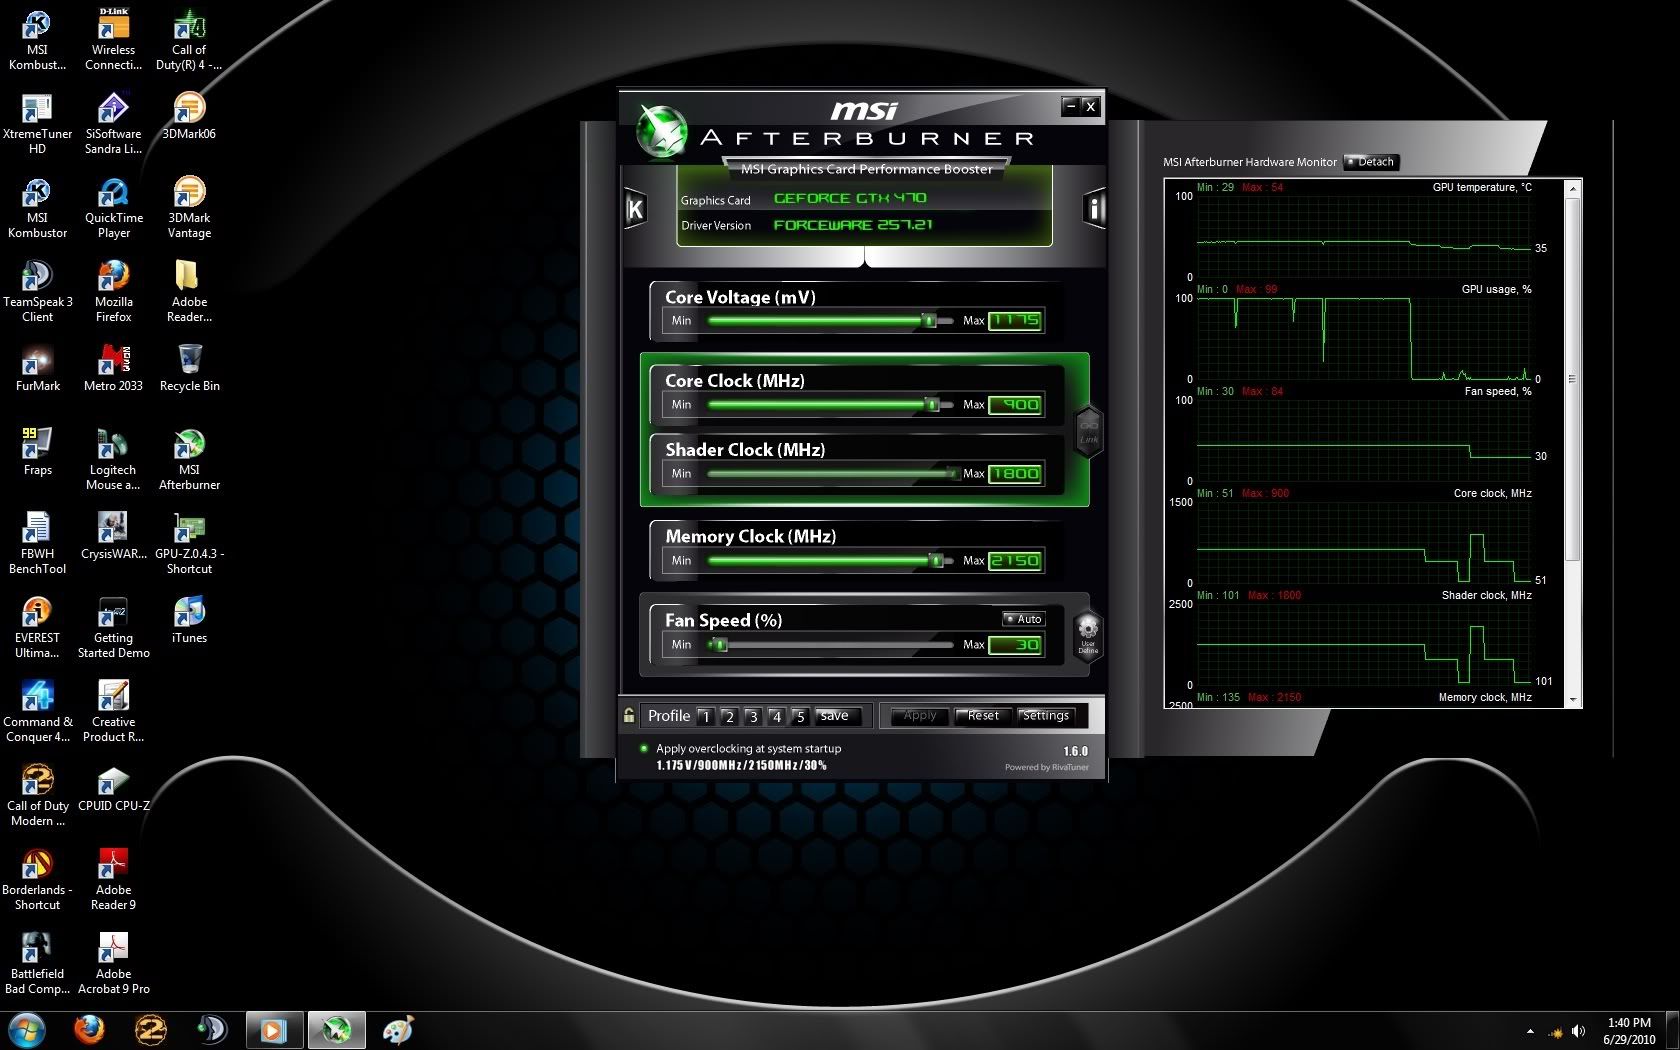The image size is (1680, 1050).
Task: Open 3DMark Vantage shortcut
Action: pyautogui.click(x=189, y=207)
